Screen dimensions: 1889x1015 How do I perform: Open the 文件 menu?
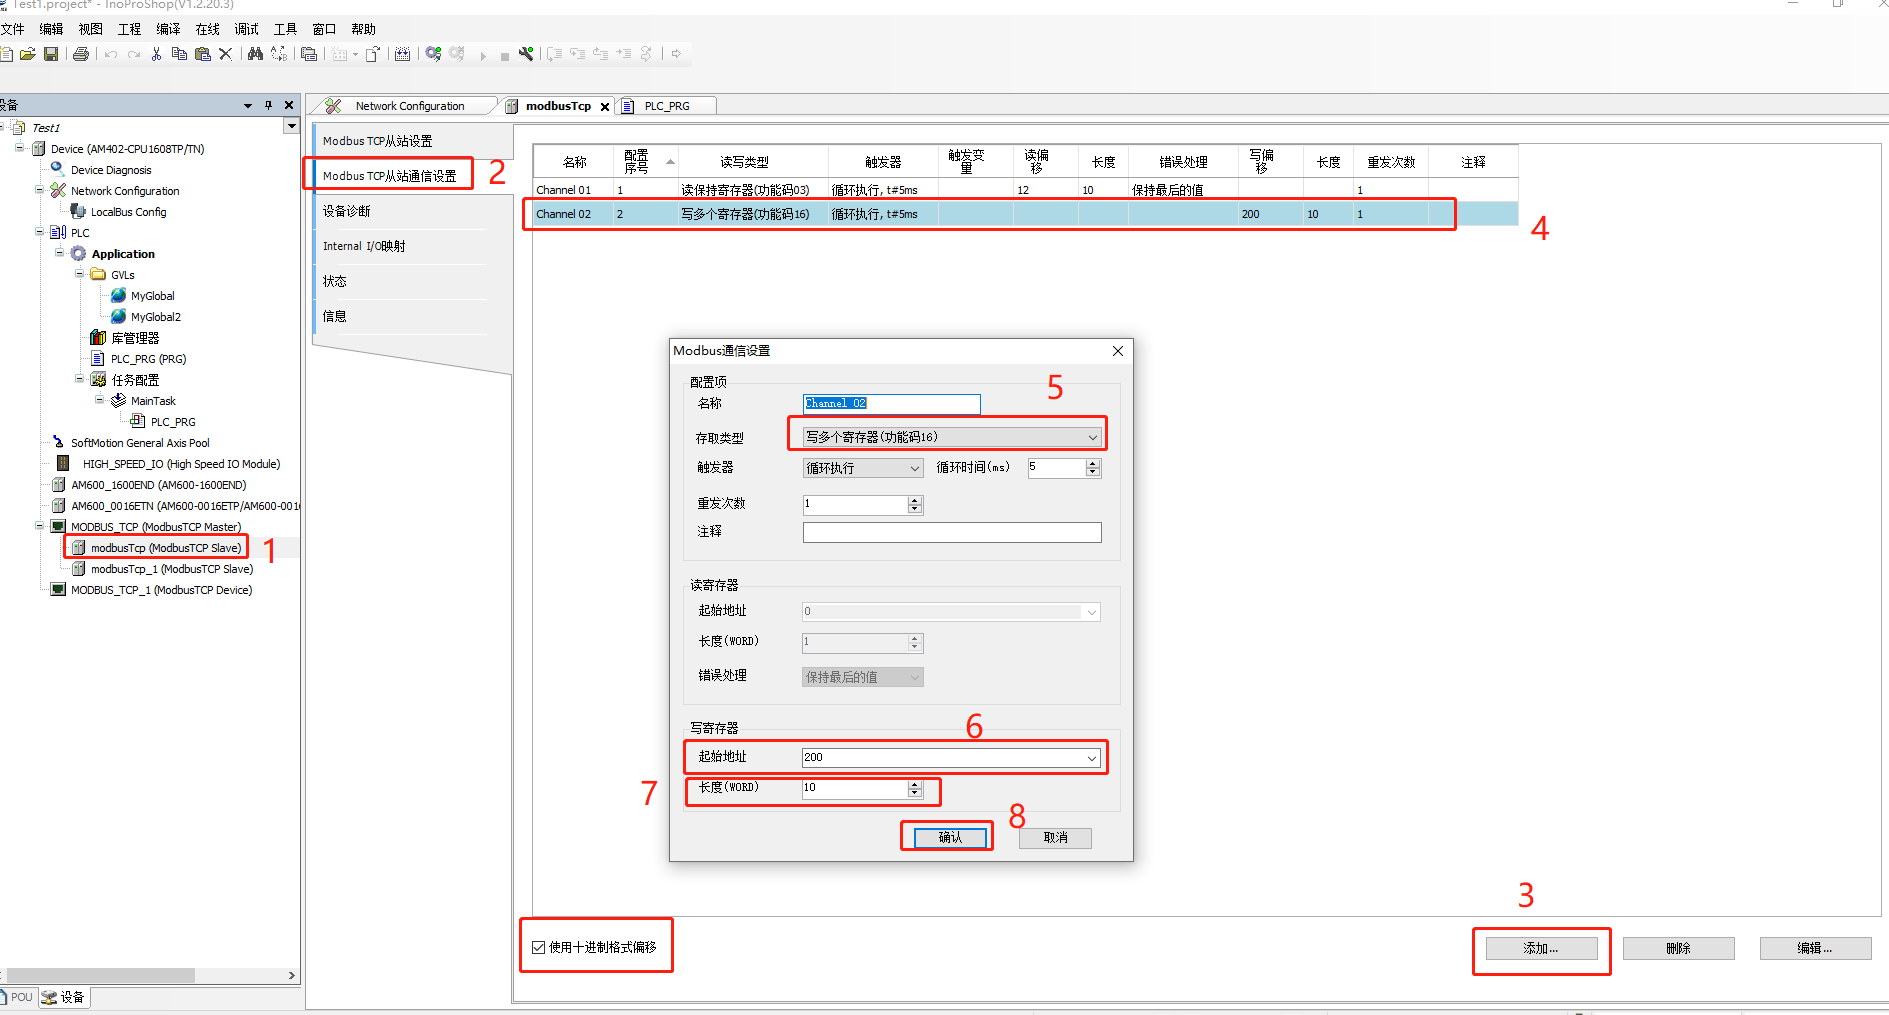pyautogui.click(x=13, y=29)
